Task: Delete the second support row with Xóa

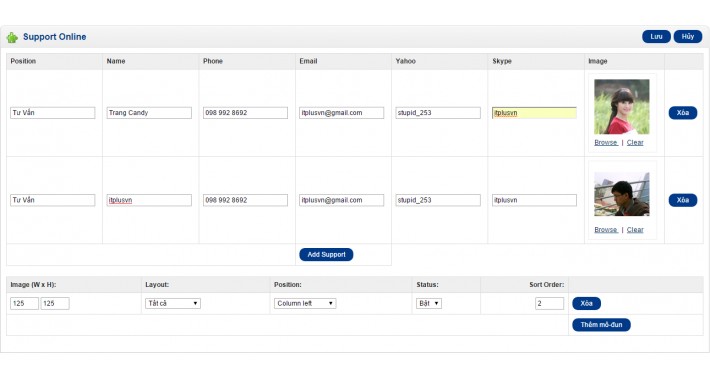Action: point(682,200)
